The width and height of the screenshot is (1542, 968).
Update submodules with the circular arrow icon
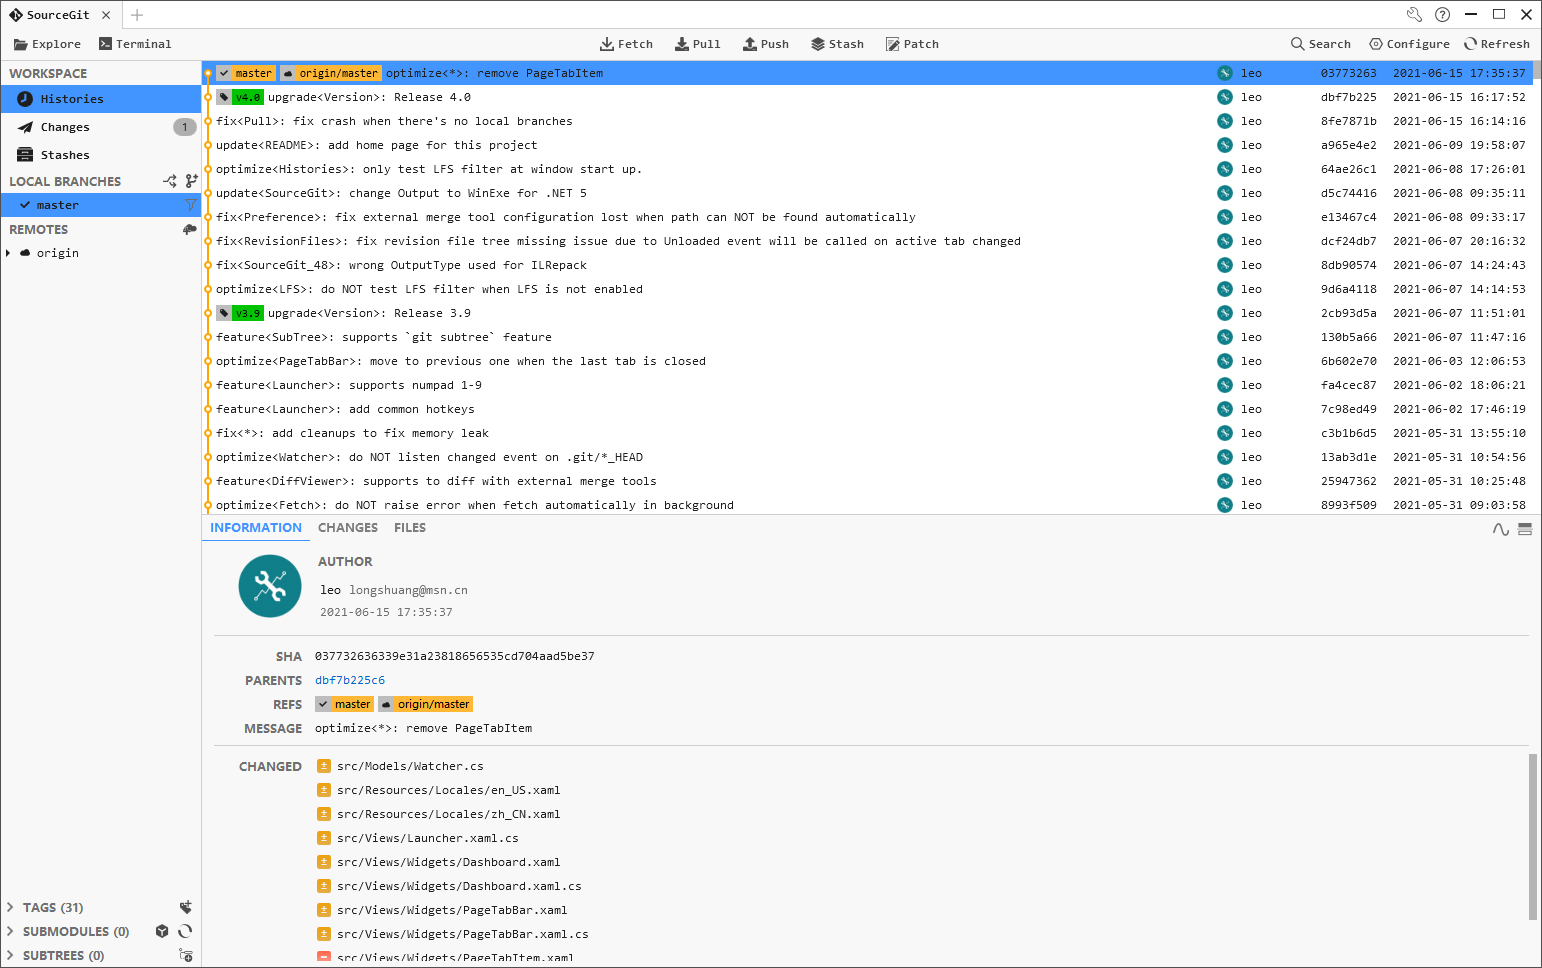pos(185,931)
